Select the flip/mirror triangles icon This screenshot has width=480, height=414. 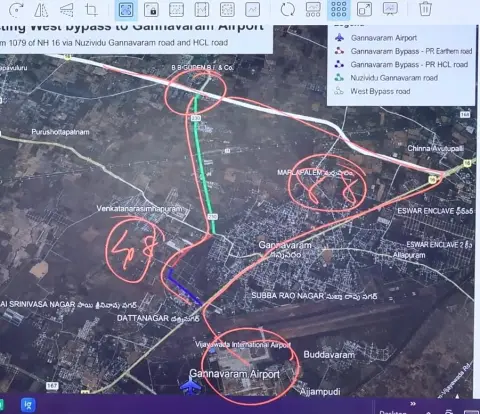[41, 10]
